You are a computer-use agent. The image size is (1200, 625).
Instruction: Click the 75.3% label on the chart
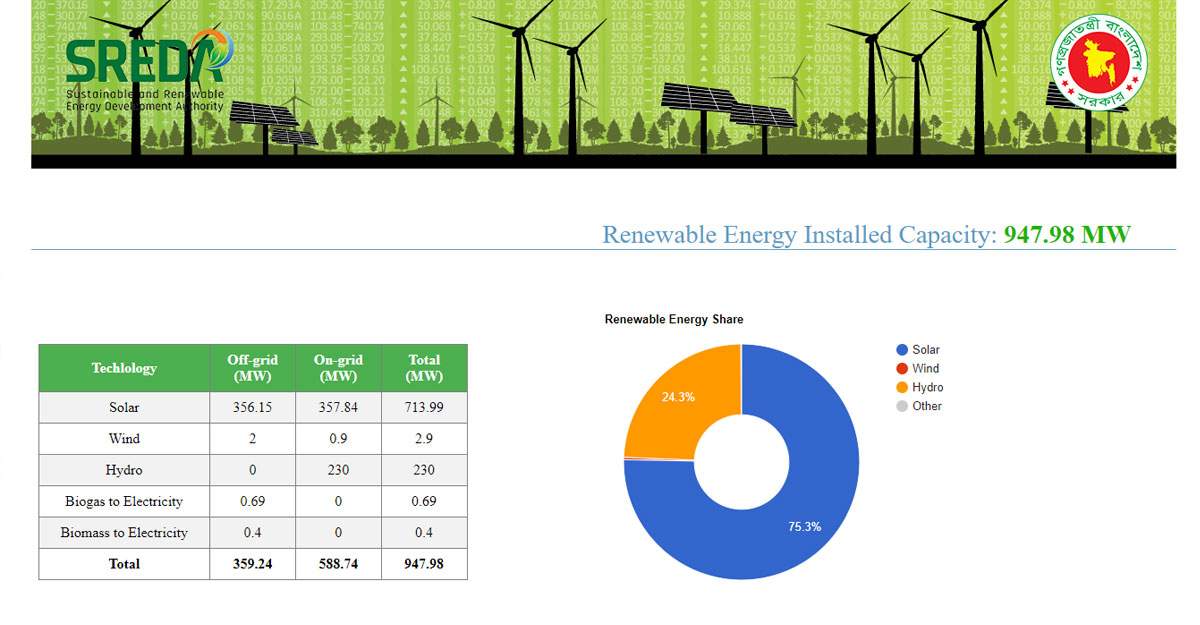point(797,526)
